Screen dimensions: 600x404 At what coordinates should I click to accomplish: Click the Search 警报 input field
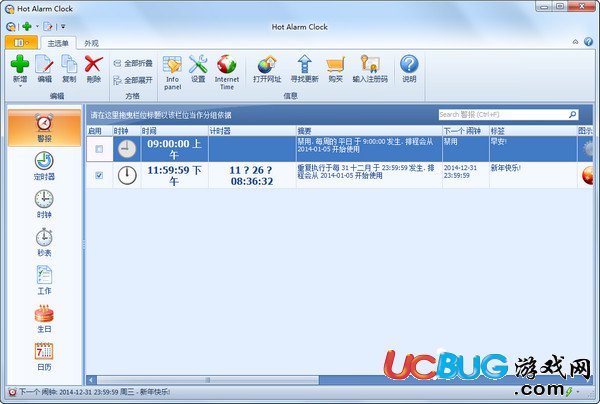(x=503, y=114)
